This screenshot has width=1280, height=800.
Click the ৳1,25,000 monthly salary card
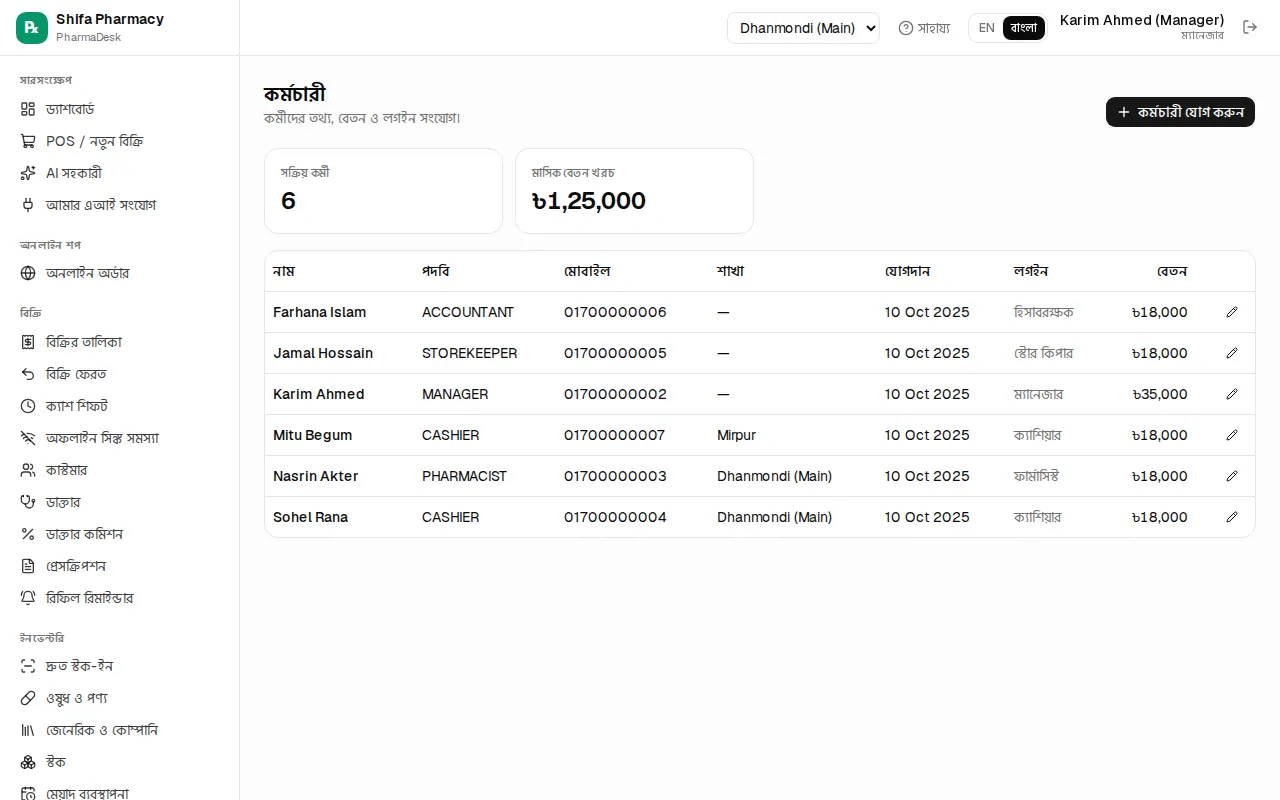(634, 191)
